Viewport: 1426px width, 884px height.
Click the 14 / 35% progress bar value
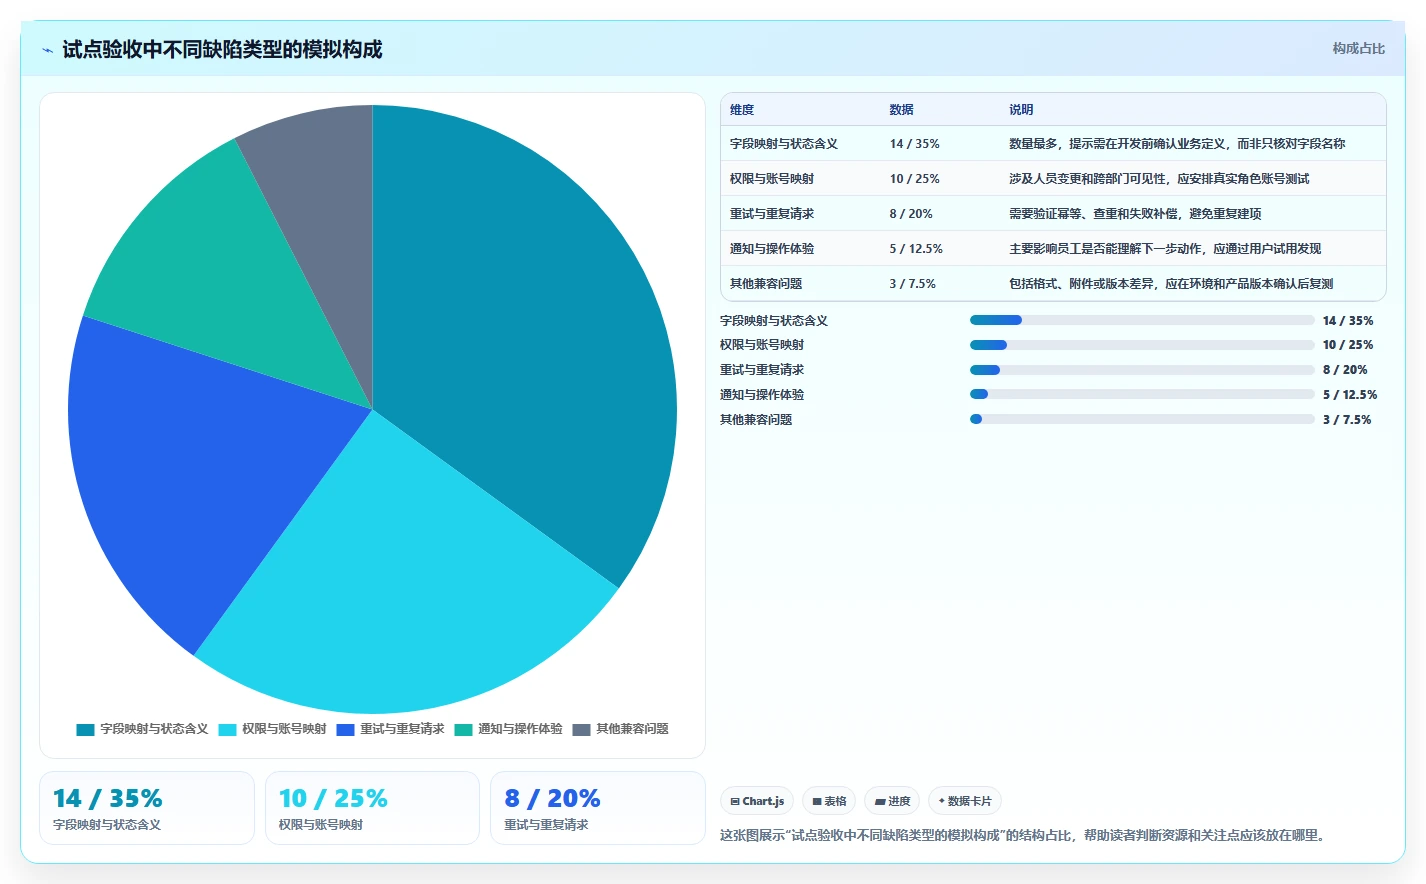pyautogui.click(x=1348, y=321)
